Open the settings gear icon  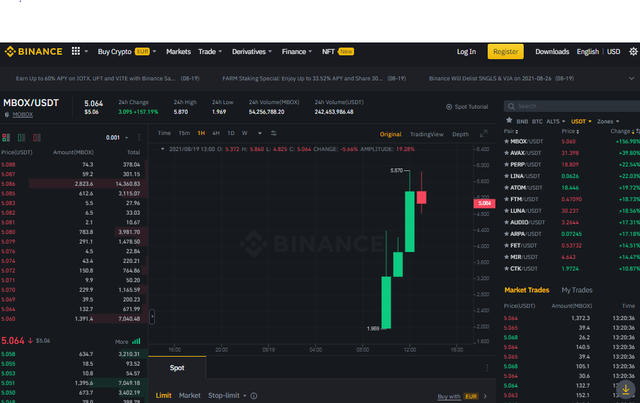pos(633,51)
